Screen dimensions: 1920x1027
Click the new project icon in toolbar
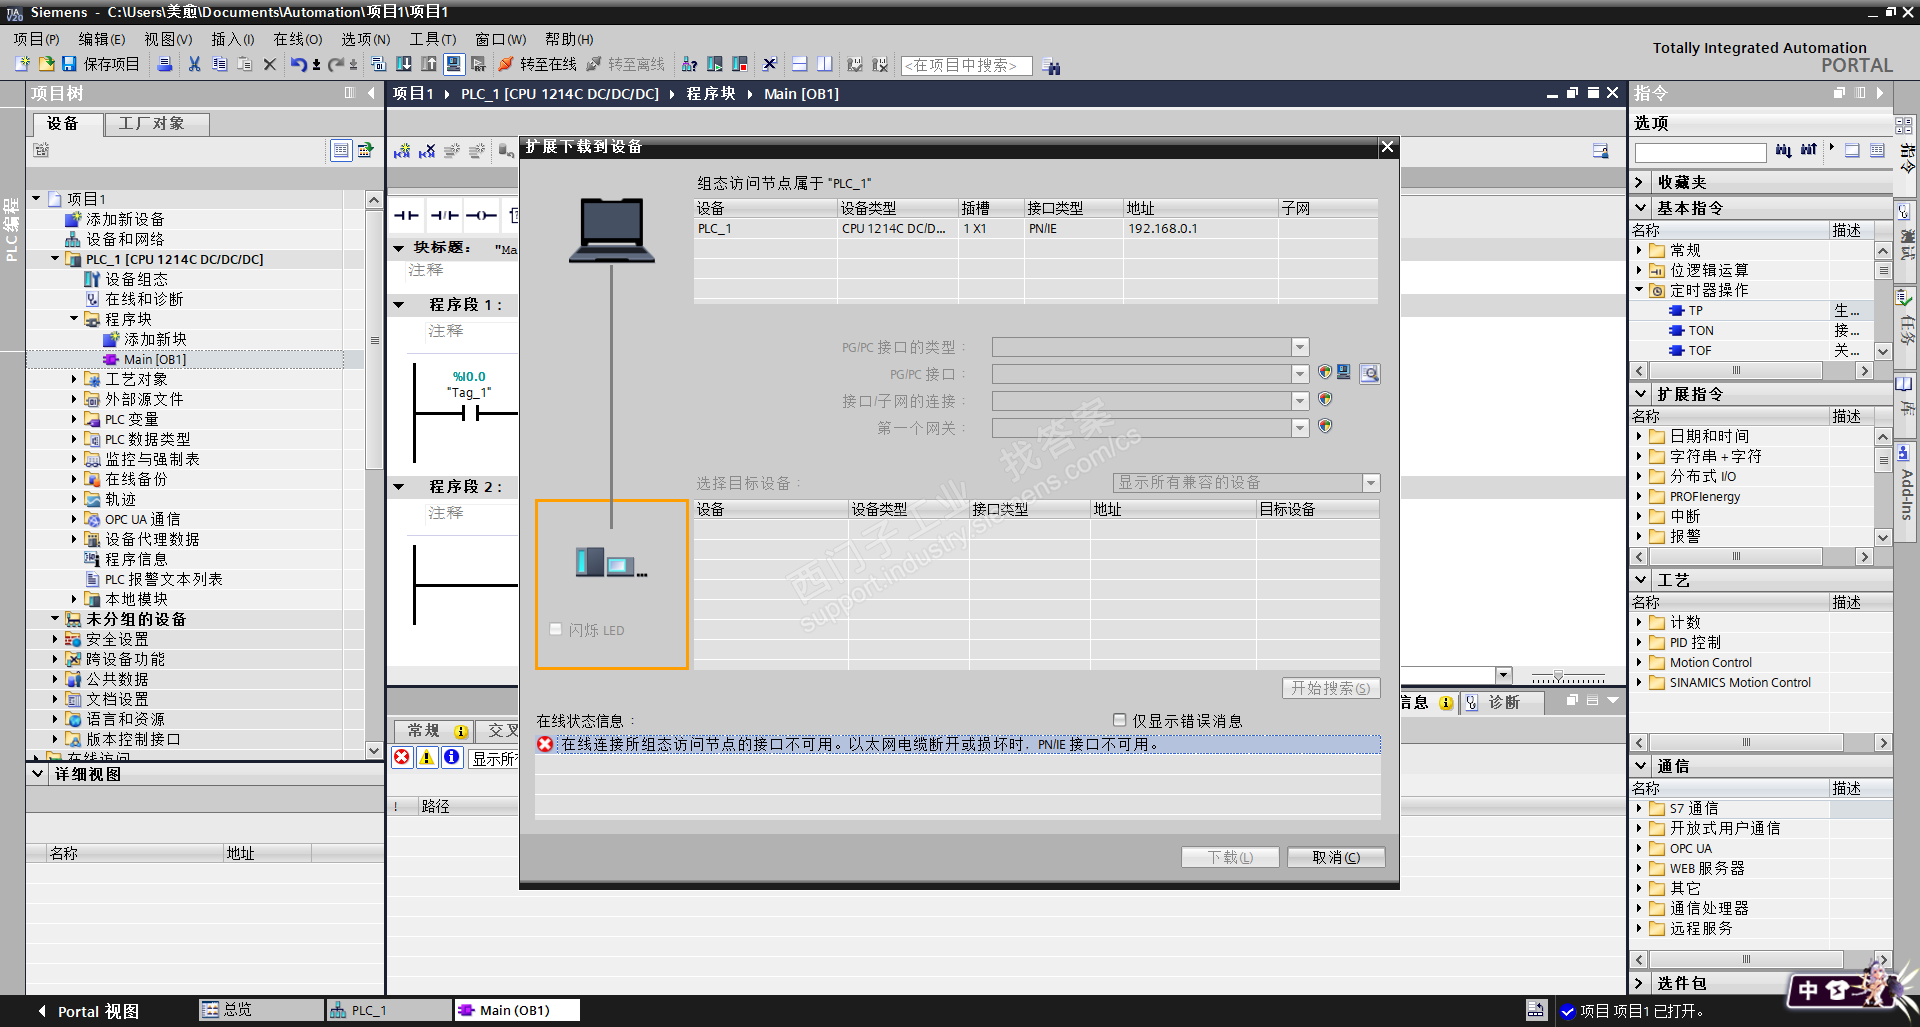coord(22,64)
